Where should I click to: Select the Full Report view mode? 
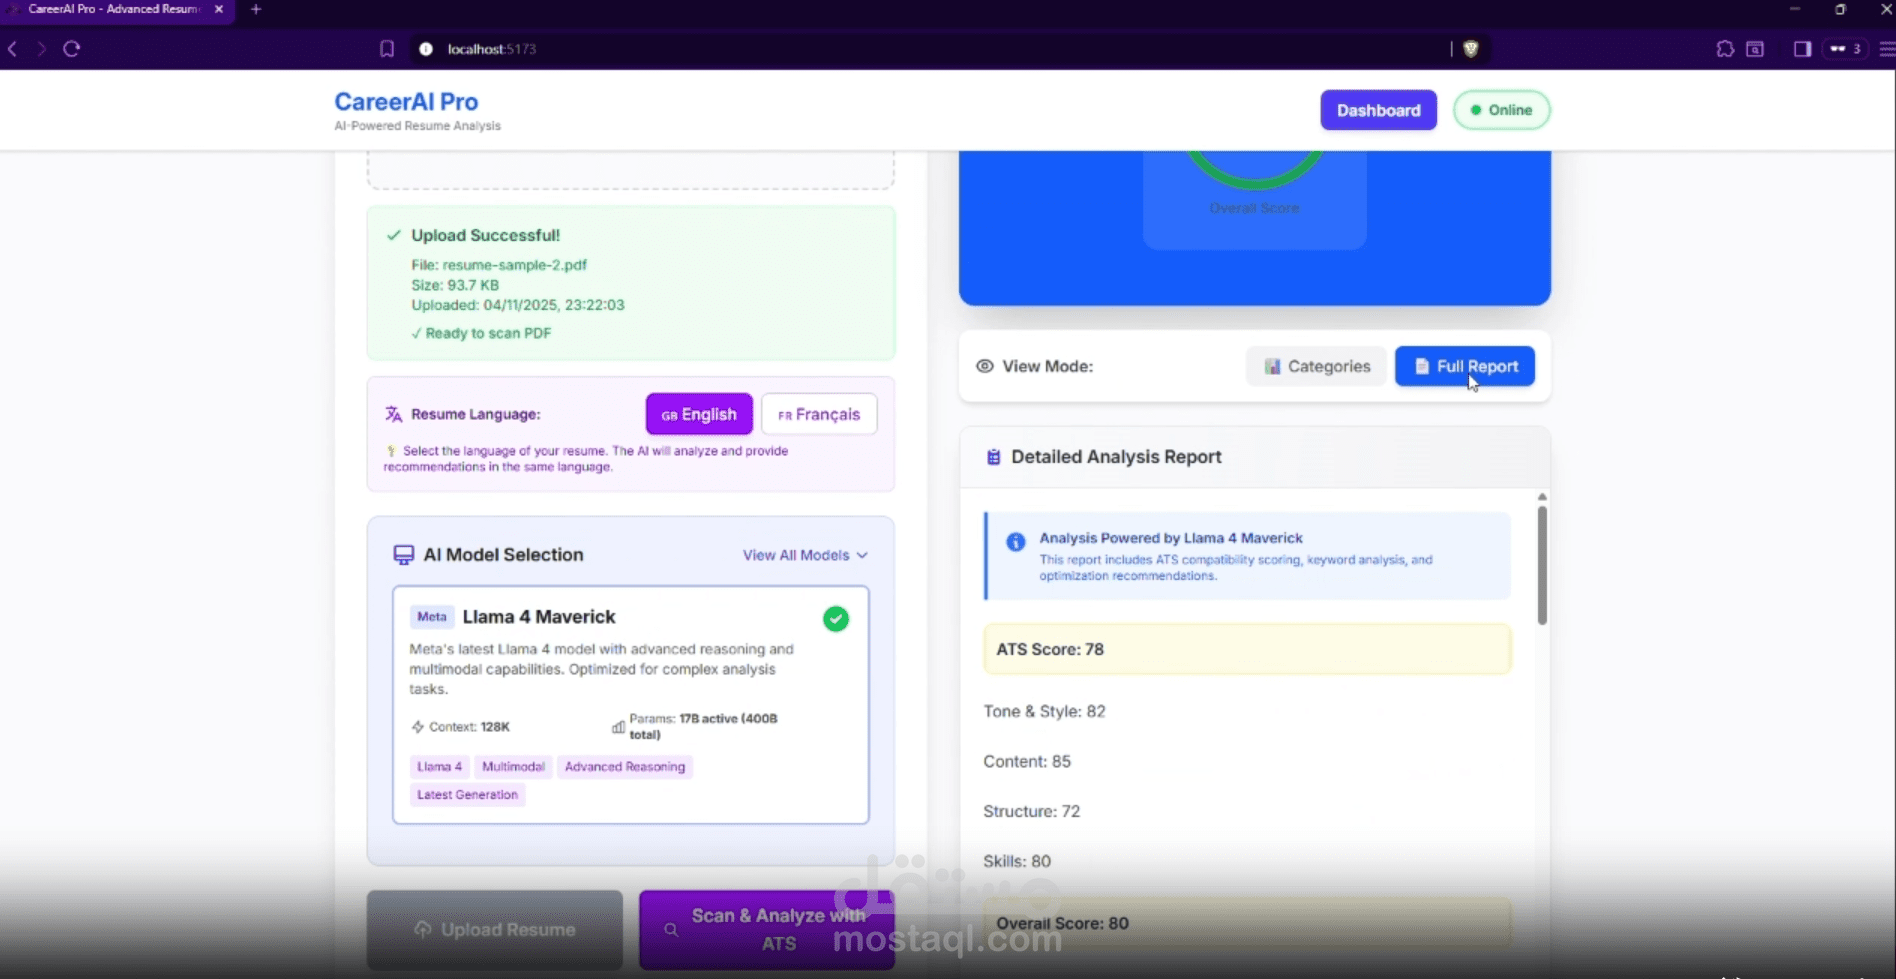tap(1464, 366)
